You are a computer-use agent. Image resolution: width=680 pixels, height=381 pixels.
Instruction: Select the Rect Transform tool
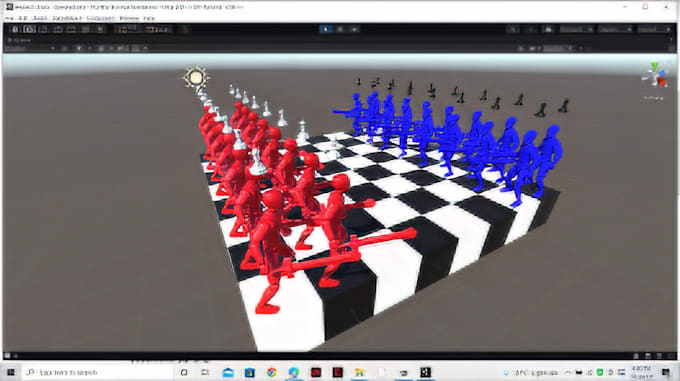click(x=72, y=29)
